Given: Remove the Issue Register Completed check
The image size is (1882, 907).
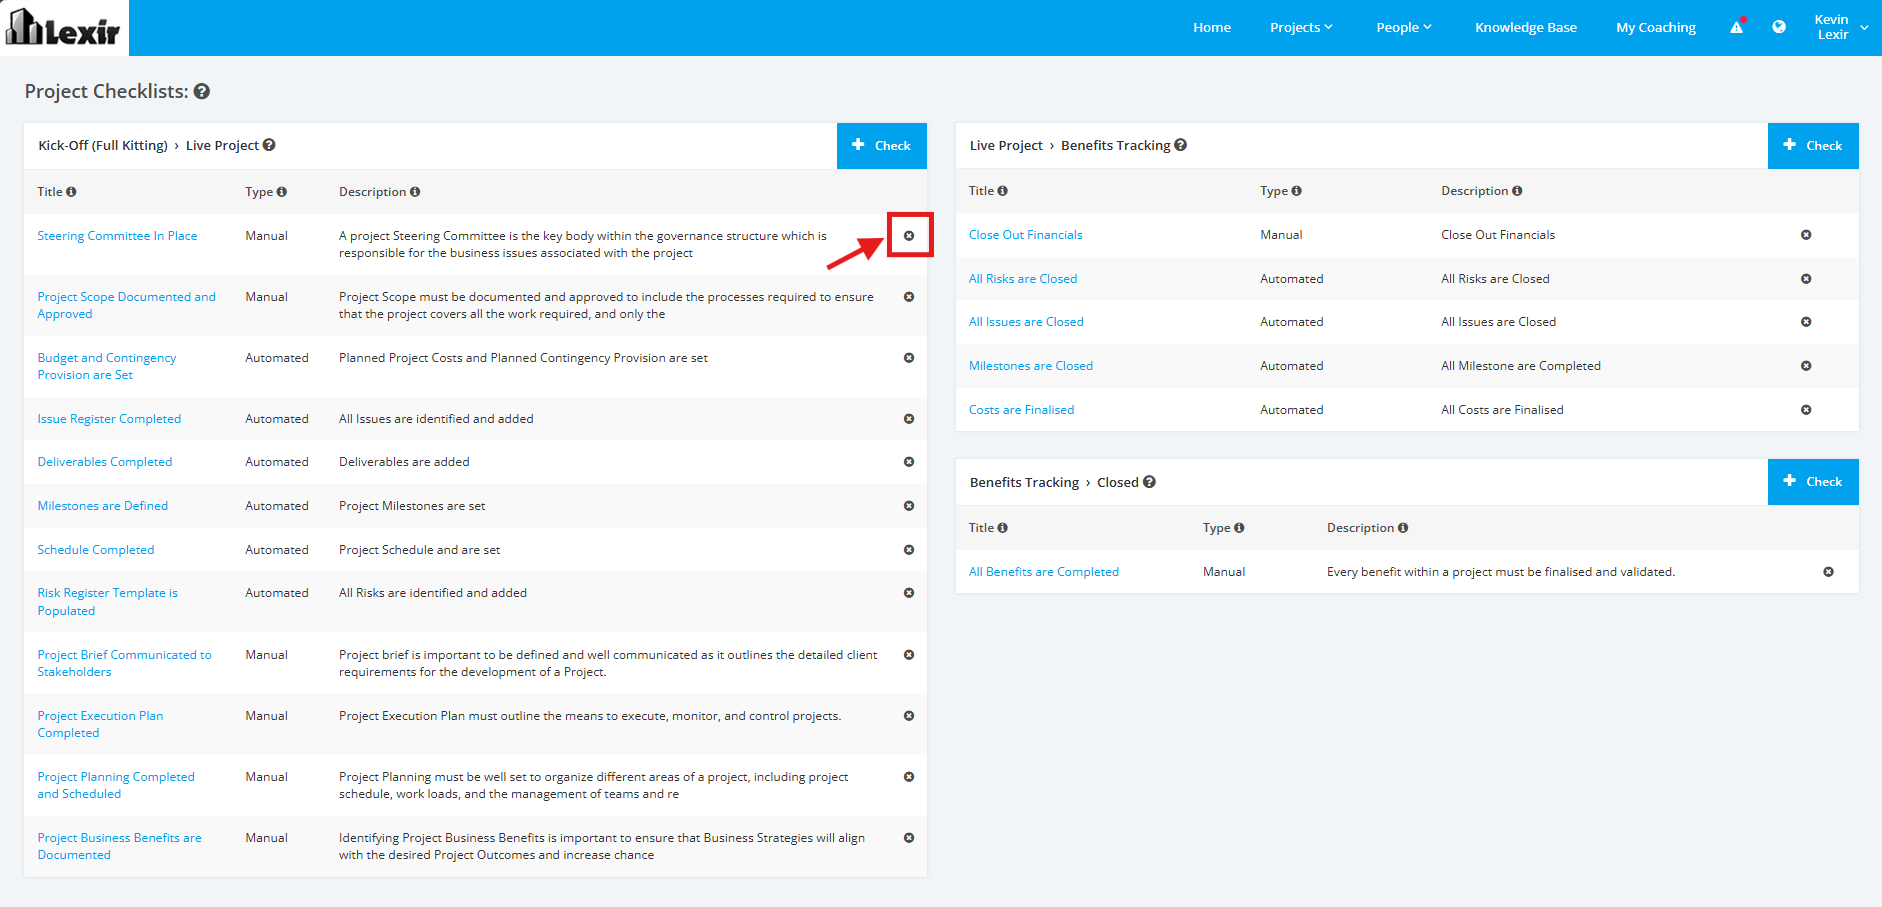Looking at the screenshot, I should [x=909, y=419].
